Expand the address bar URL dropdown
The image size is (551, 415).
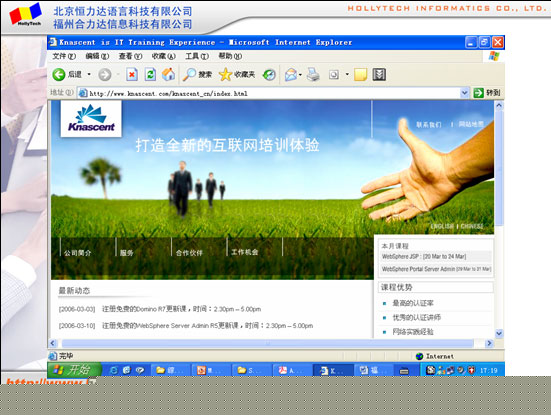click(464, 93)
